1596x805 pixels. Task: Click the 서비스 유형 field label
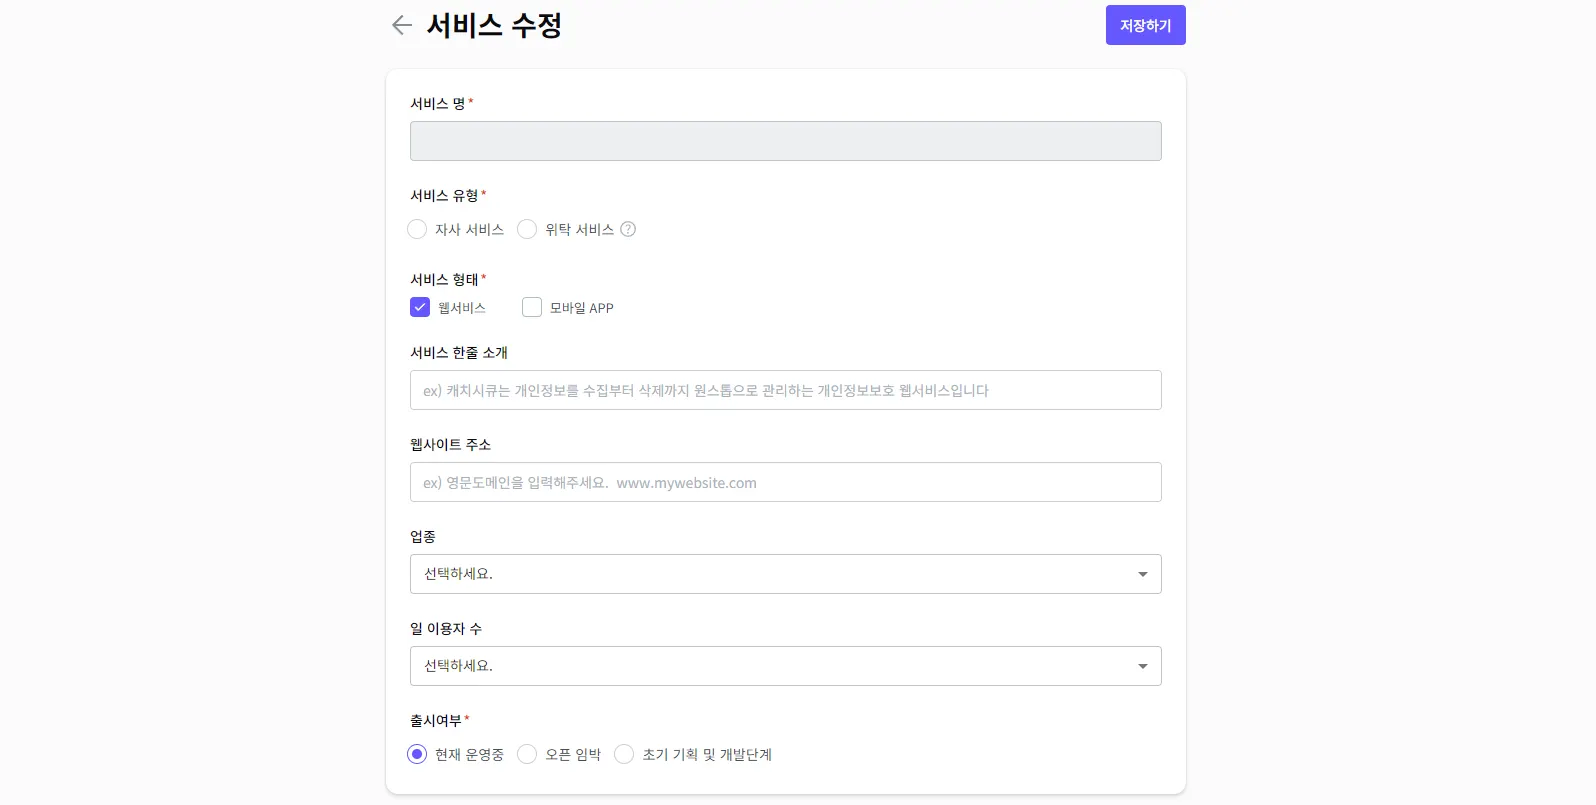point(444,195)
